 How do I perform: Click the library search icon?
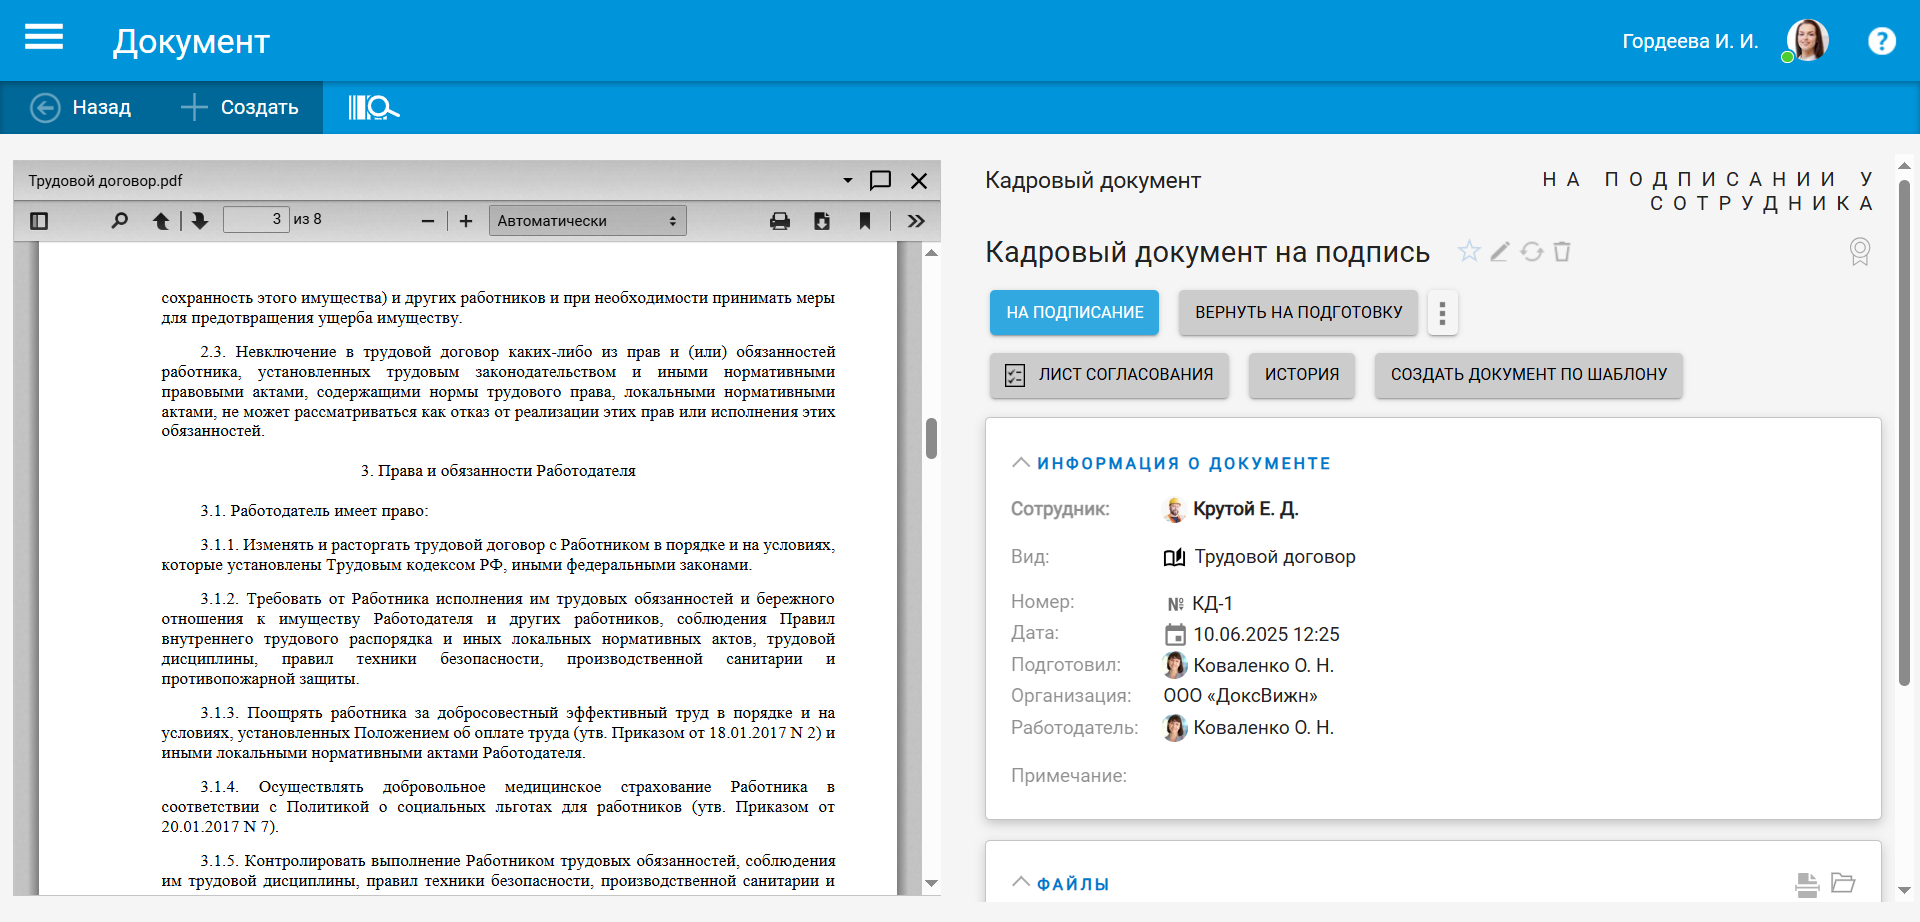tap(373, 108)
